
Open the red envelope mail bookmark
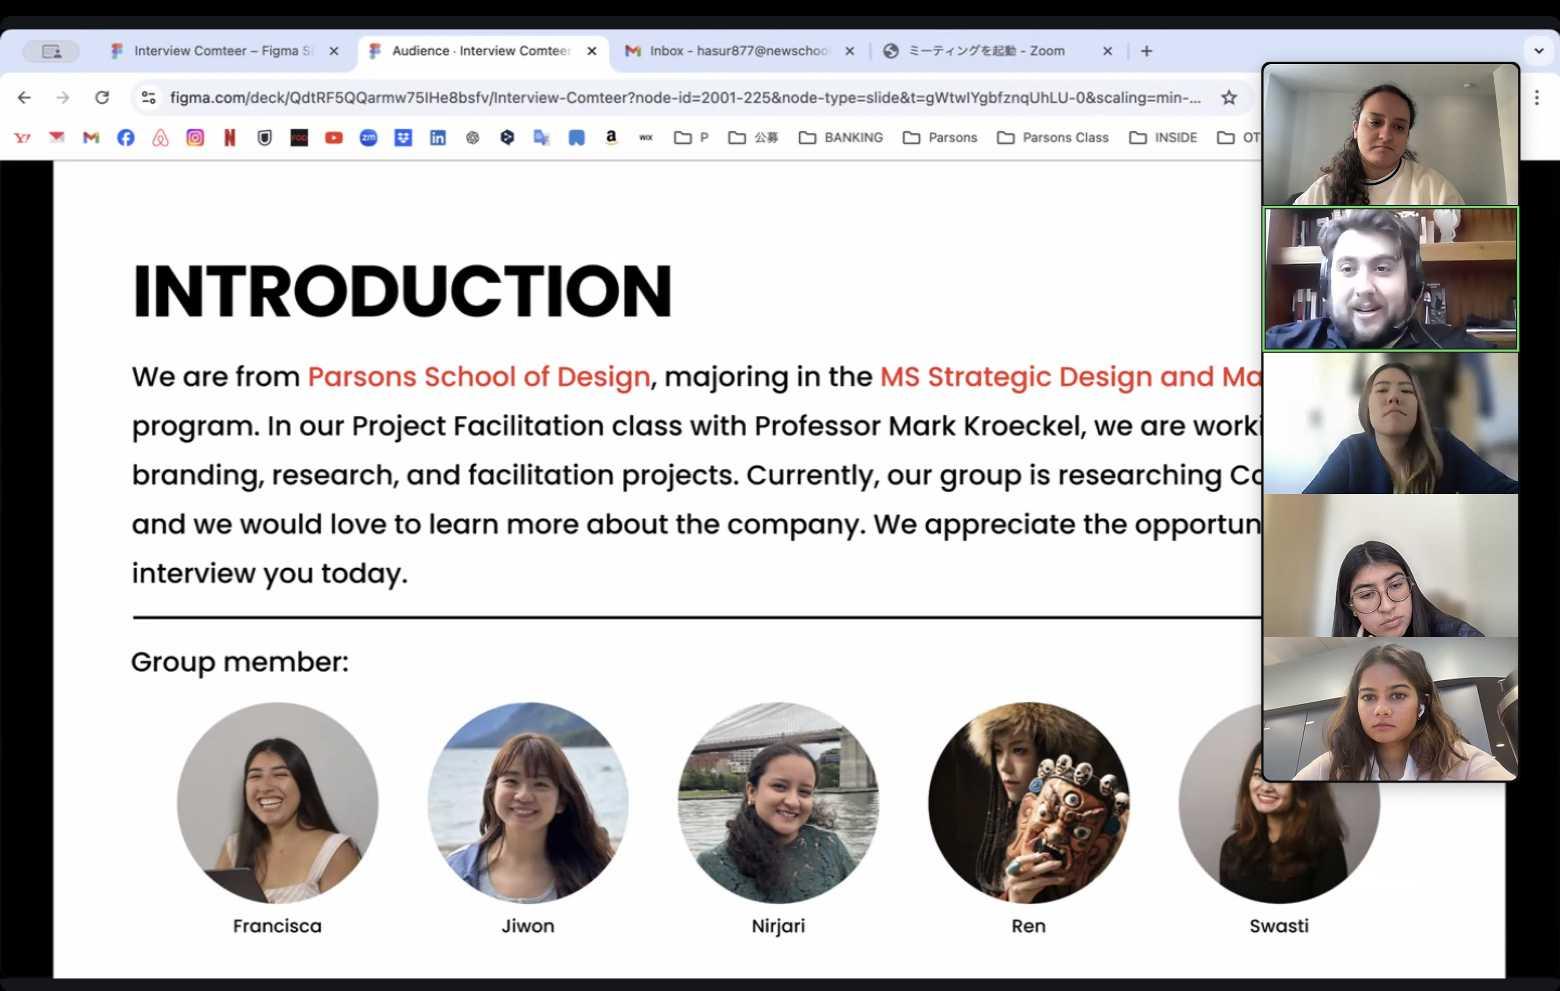57,138
